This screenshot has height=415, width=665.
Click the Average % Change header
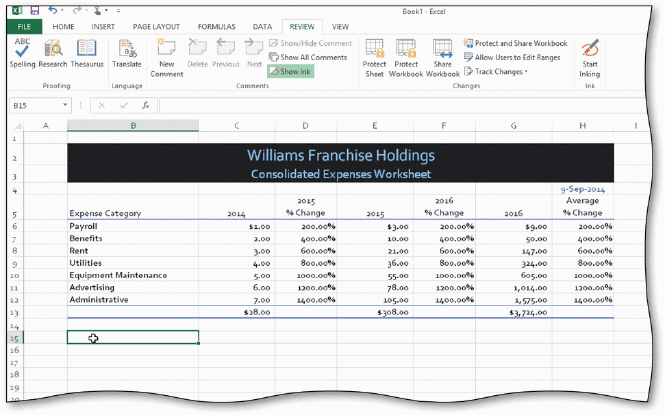point(583,207)
